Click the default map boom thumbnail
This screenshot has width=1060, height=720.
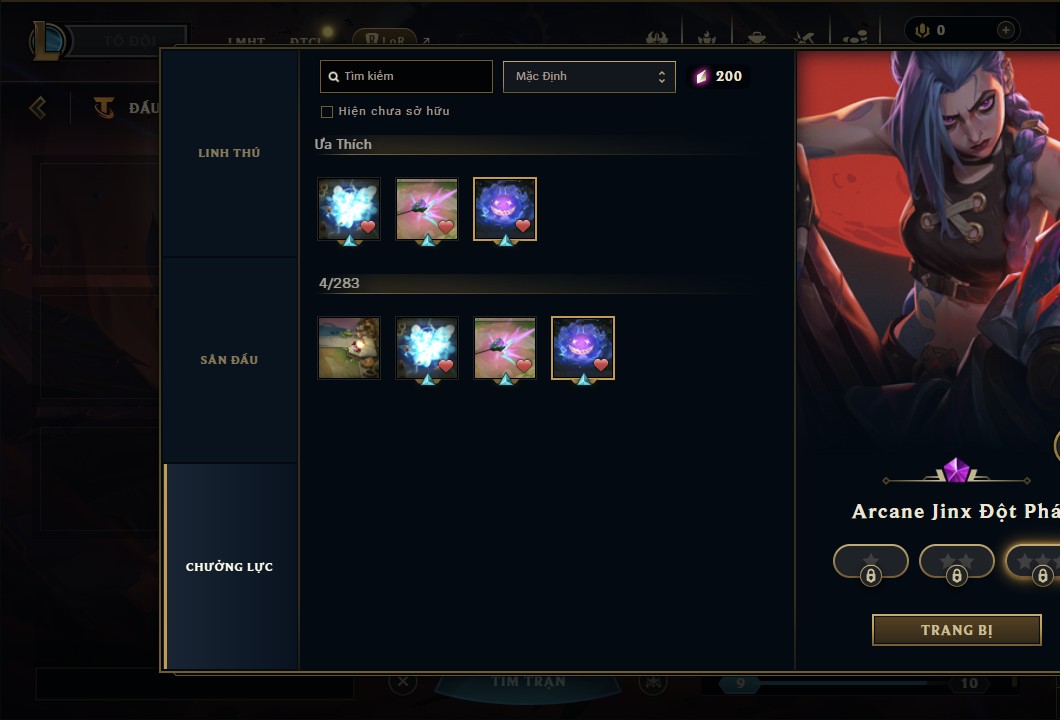coord(349,347)
